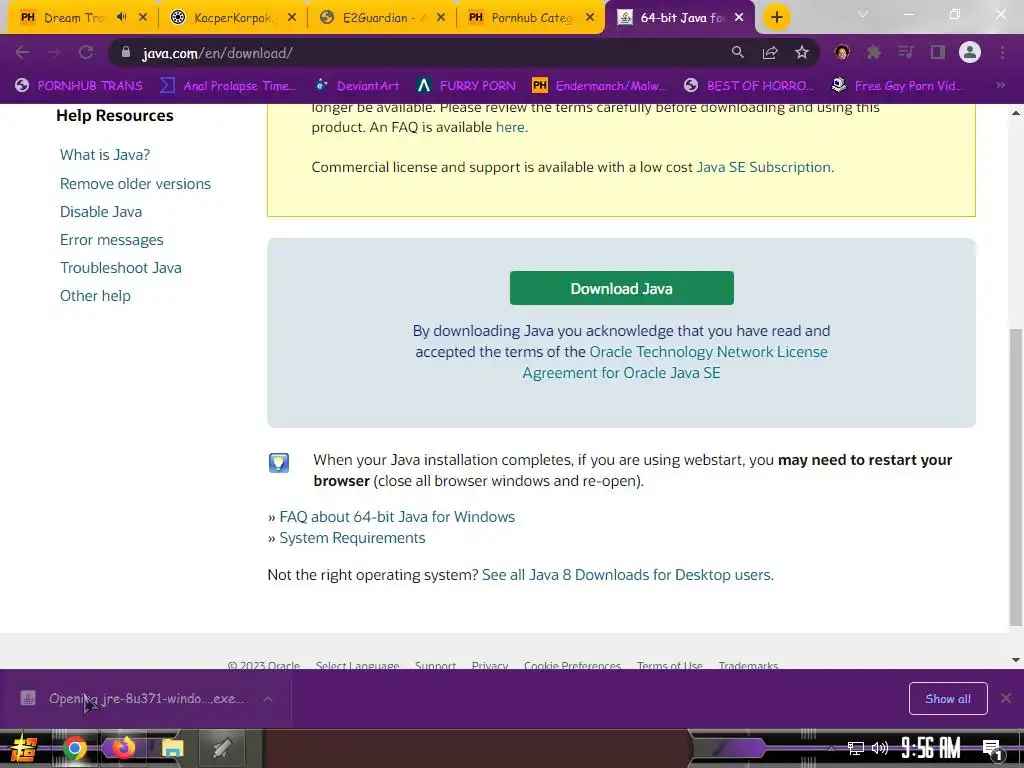This screenshot has height=768, width=1024.
Task: Open a new tab with the plus button
Action: pyautogui.click(x=776, y=17)
